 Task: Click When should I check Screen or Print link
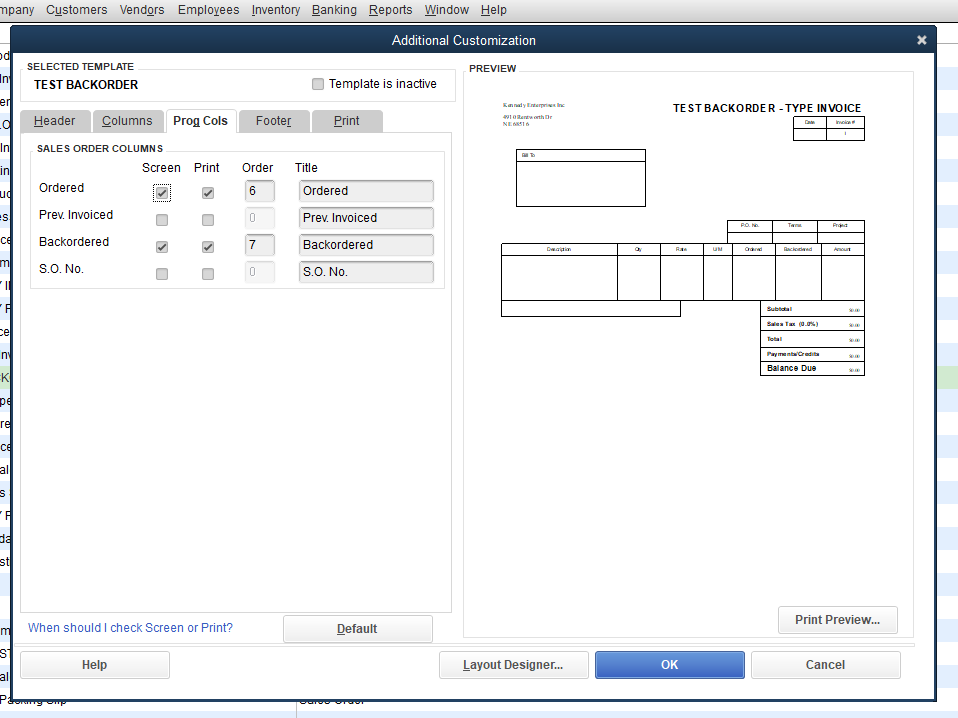pyautogui.click(x=130, y=627)
